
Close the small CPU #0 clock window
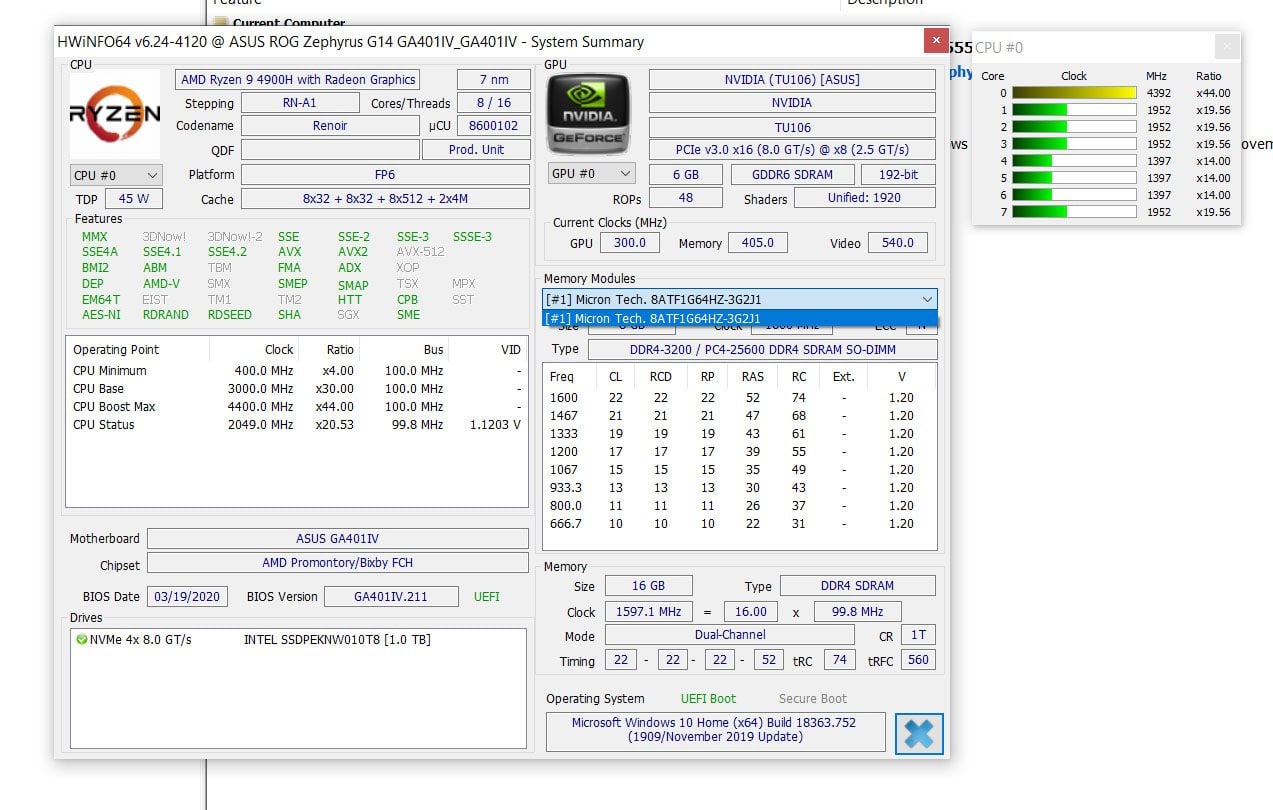(1226, 47)
